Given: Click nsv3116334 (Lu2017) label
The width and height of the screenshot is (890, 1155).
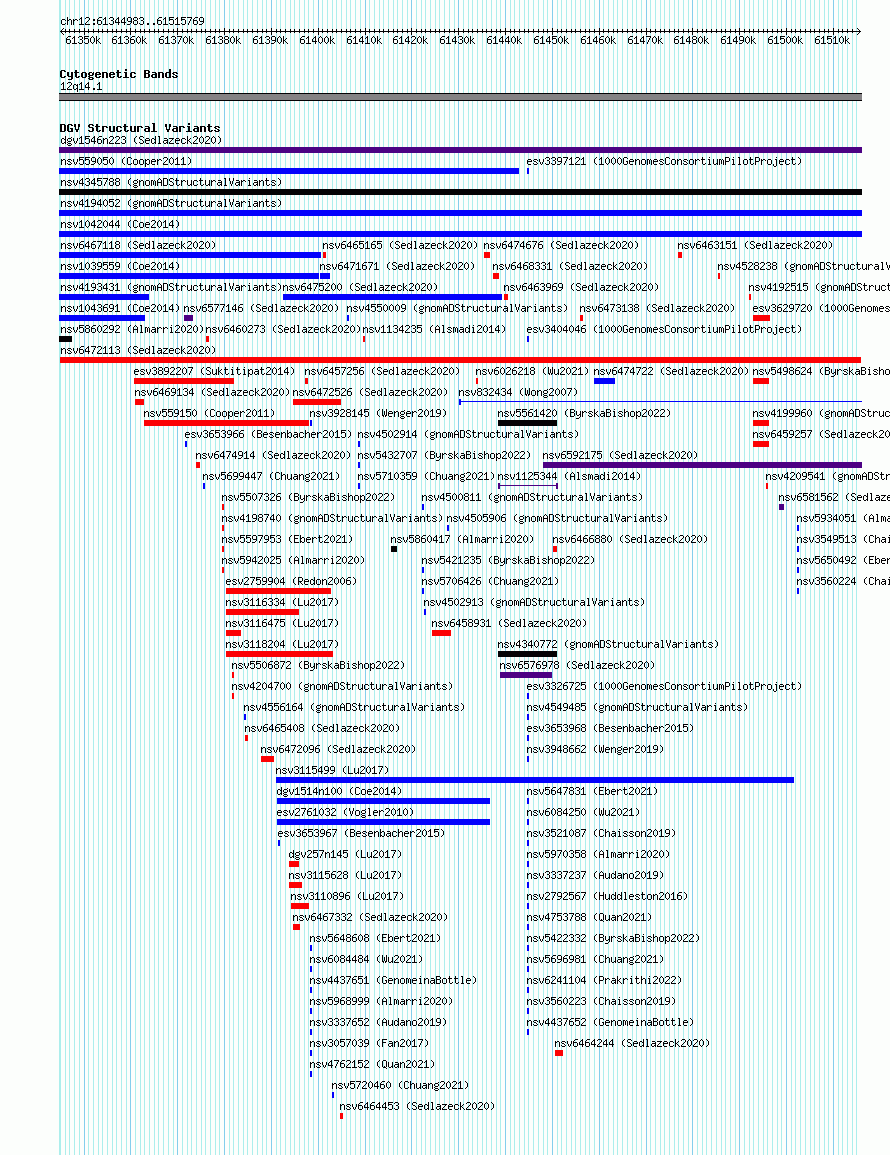Looking at the screenshot, I should [x=282, y=603].
